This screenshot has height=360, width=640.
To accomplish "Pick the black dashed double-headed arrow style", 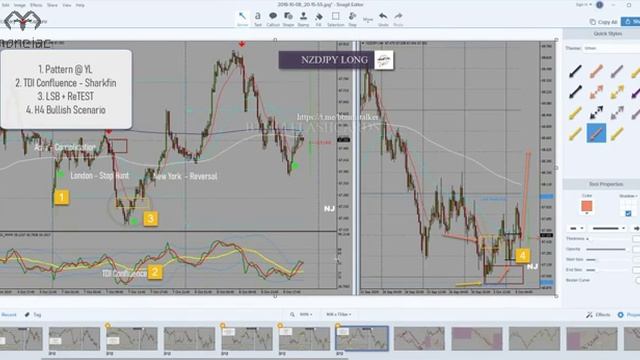I will [x=596, y=113].
